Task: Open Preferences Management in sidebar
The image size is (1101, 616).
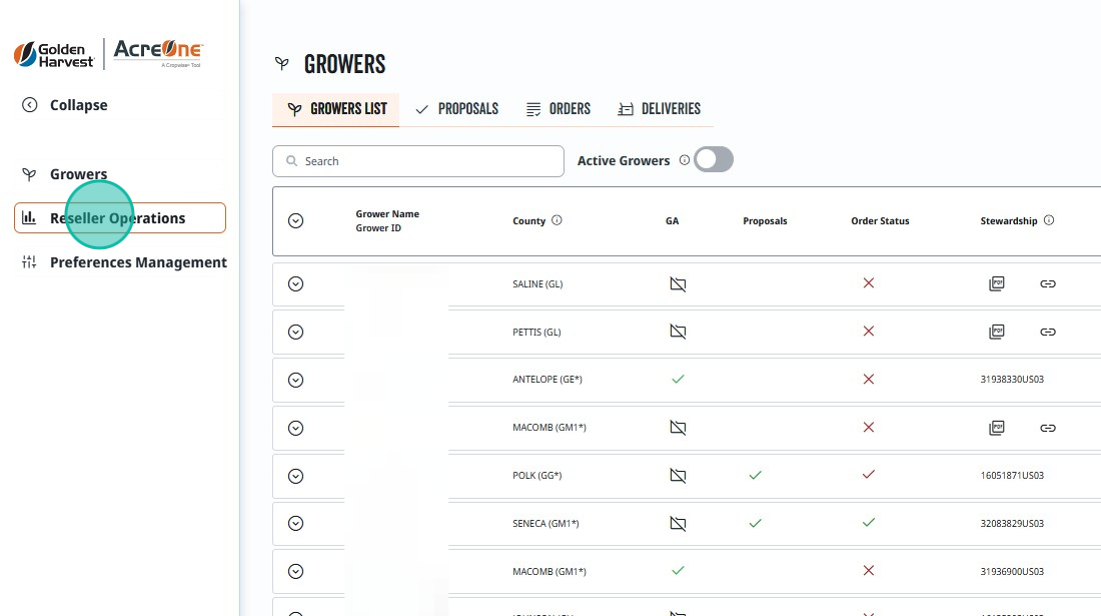Action: point(124,262)
